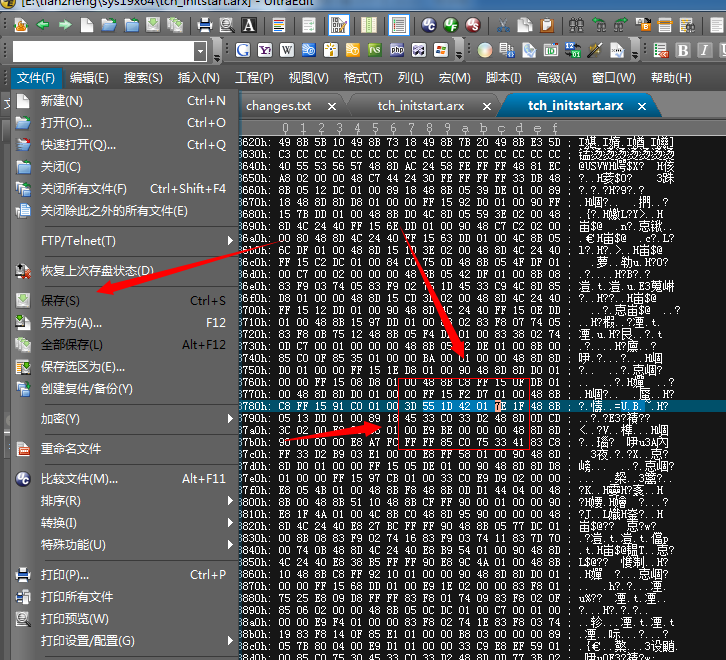Click the magic wand toolbar icon
Image resolution: width=726 pixels, height=660 pixels.
595,50
